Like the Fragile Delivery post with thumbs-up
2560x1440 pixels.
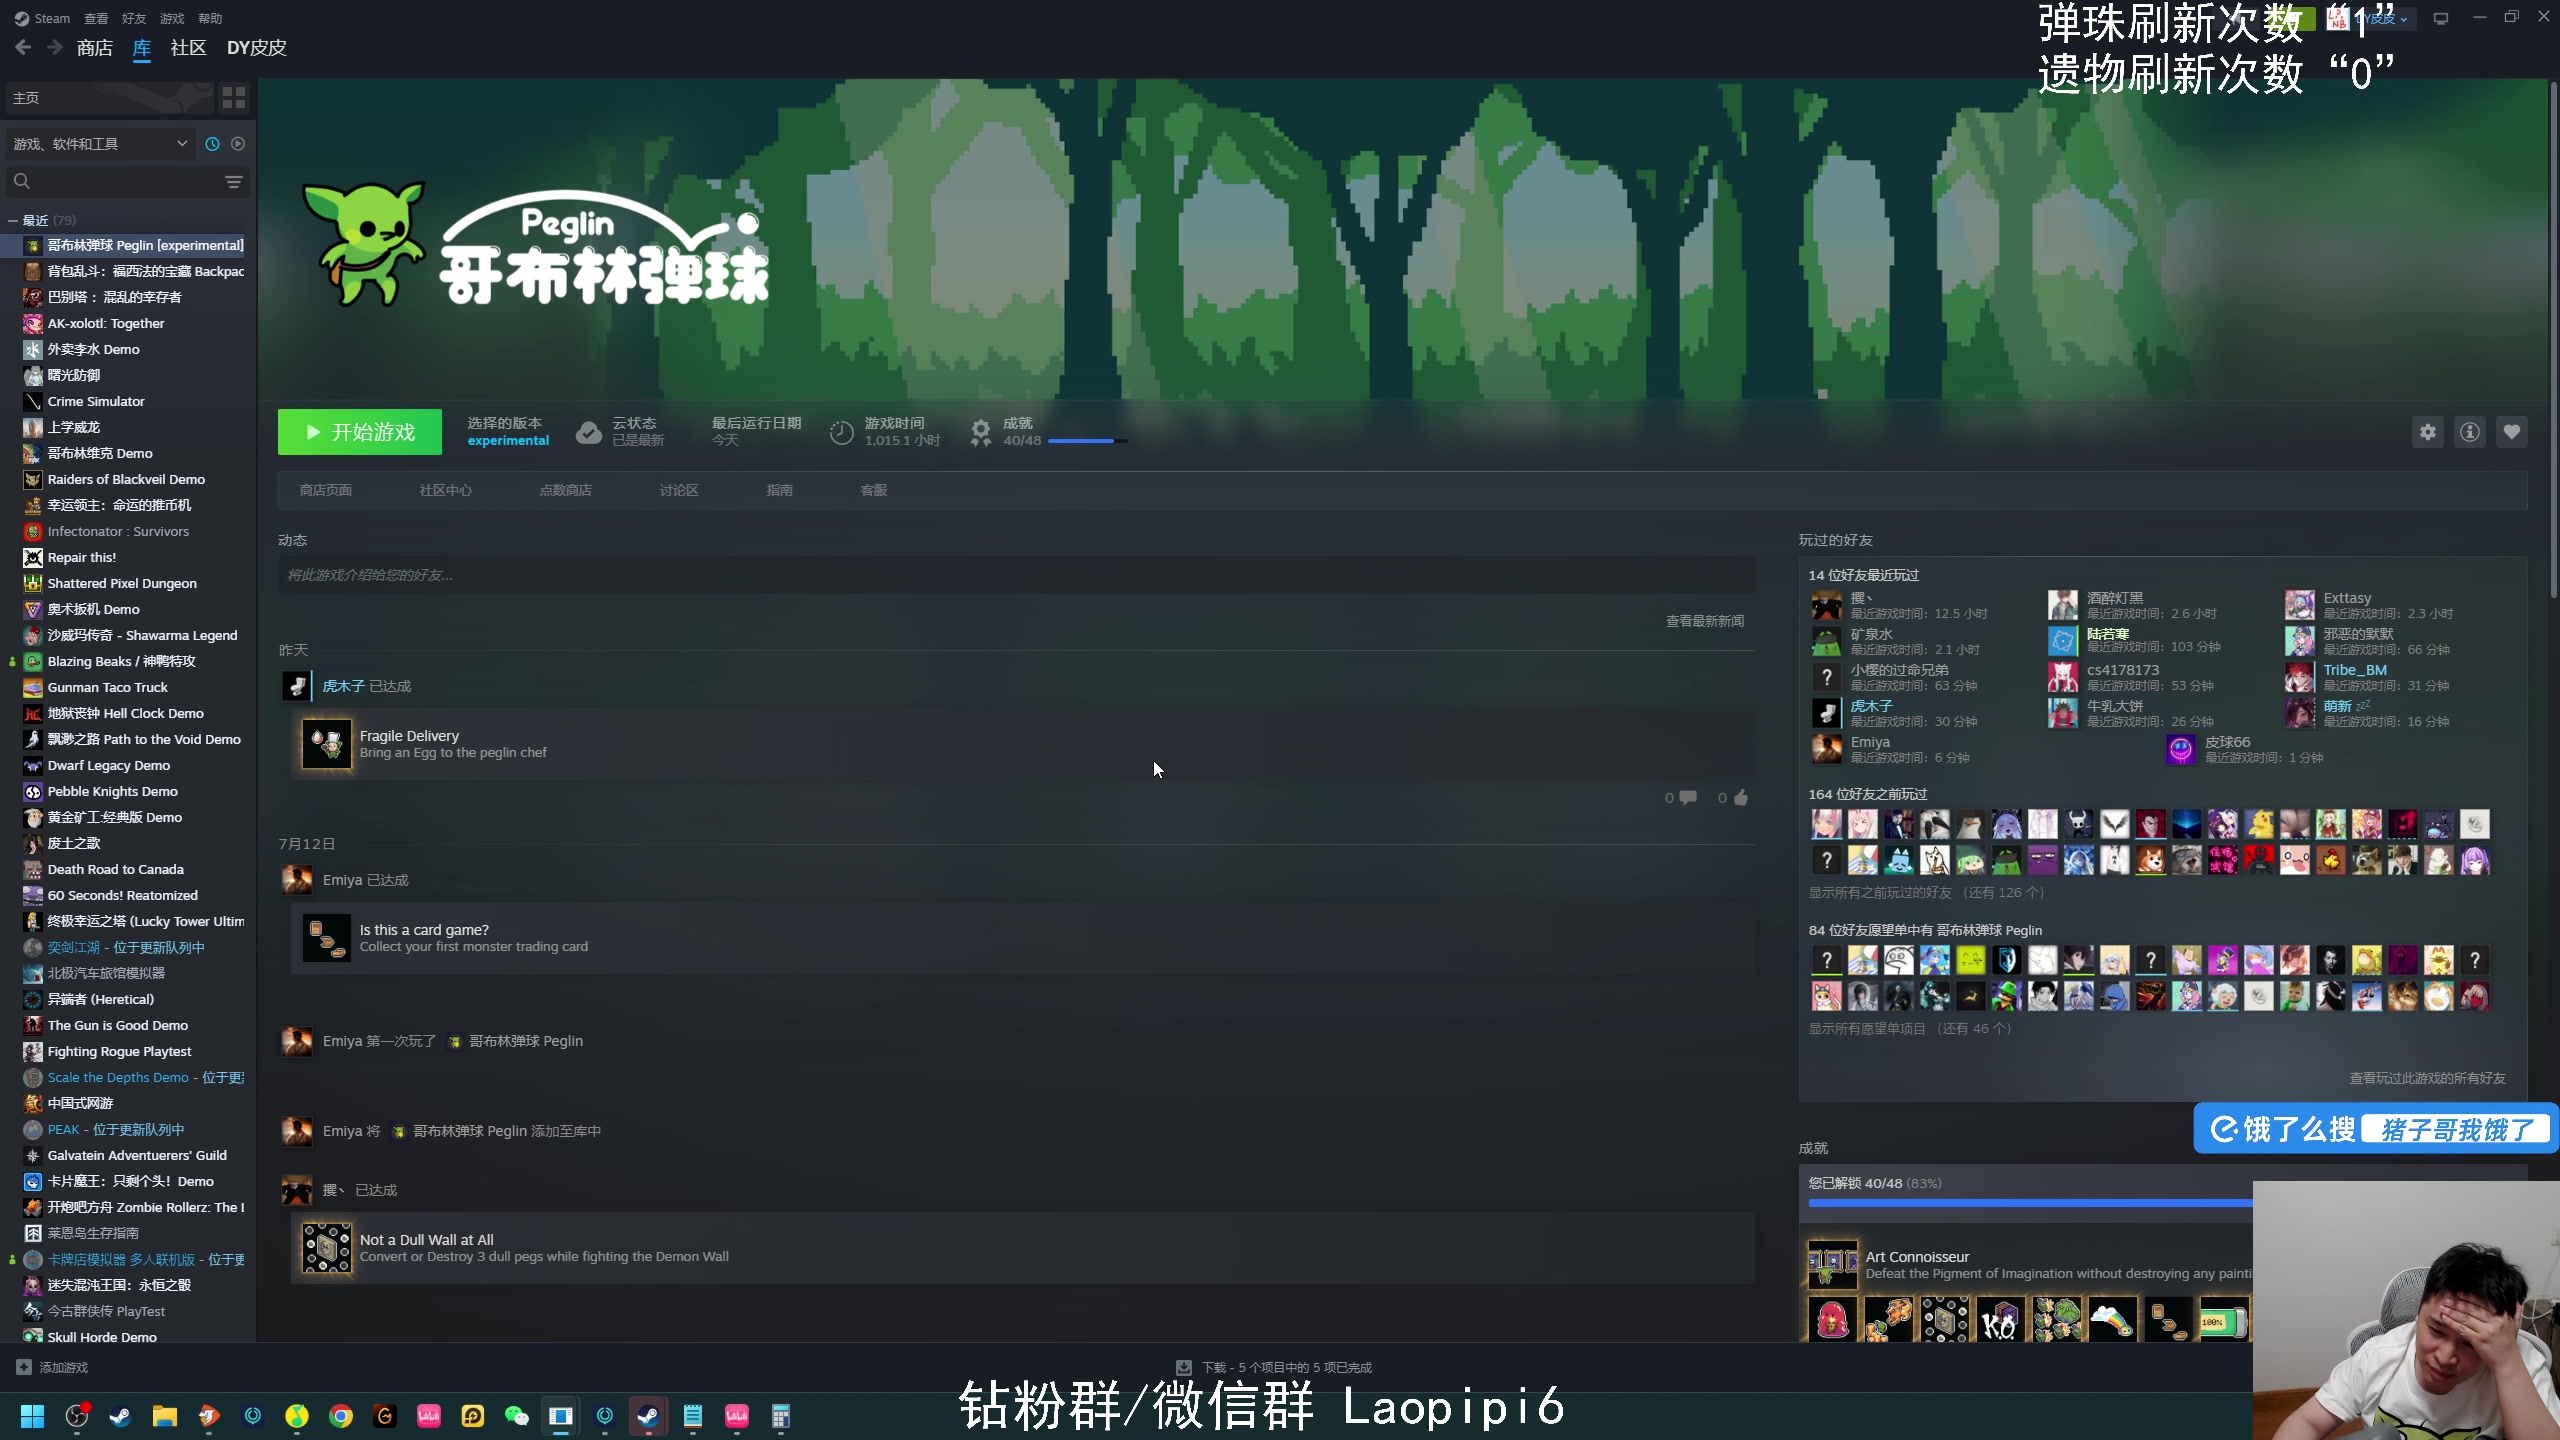[1741, 797]
